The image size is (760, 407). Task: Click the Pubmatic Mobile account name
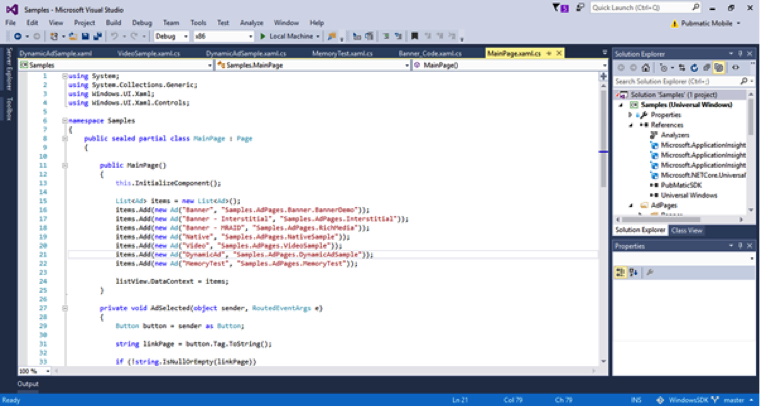click(708, 23)
